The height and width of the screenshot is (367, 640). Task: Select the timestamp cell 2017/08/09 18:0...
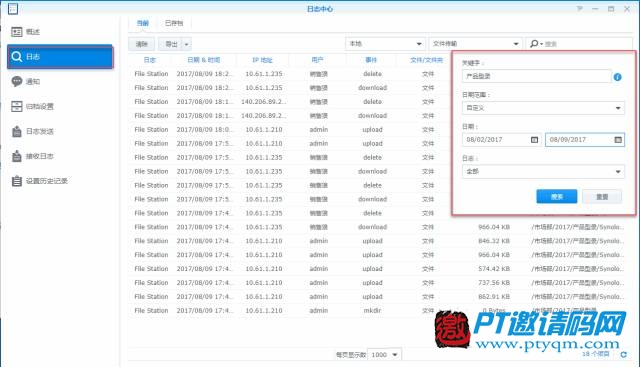pyautogui.click(x=205, y=129)
